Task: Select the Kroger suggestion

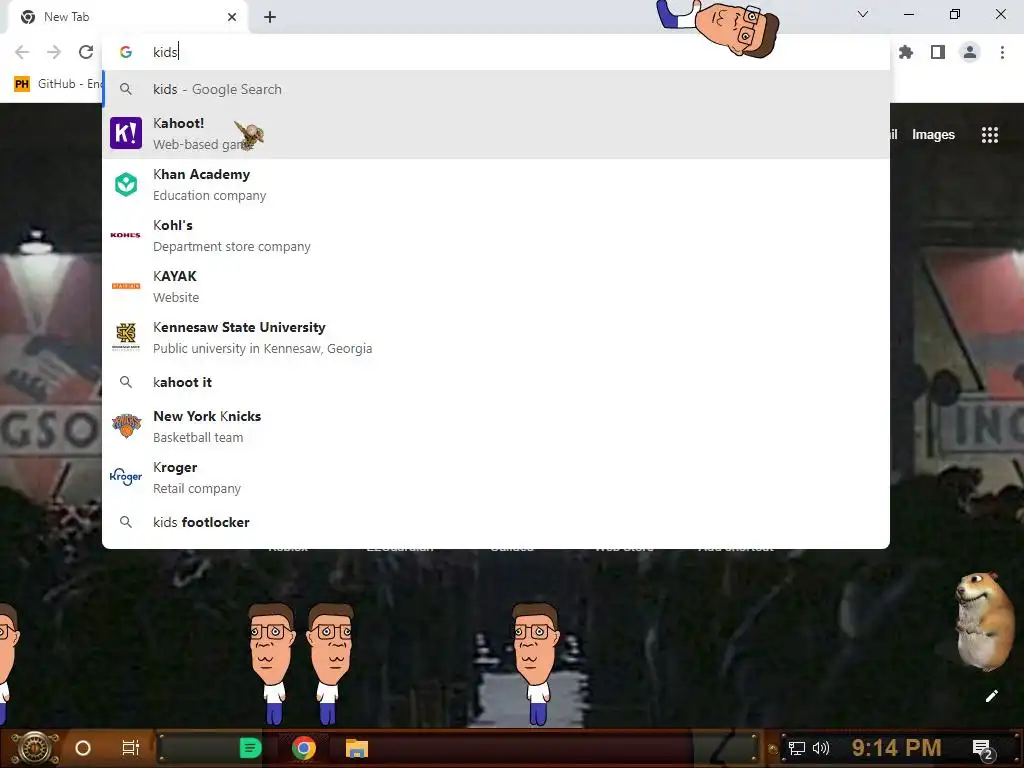Action: coord(496,477)
